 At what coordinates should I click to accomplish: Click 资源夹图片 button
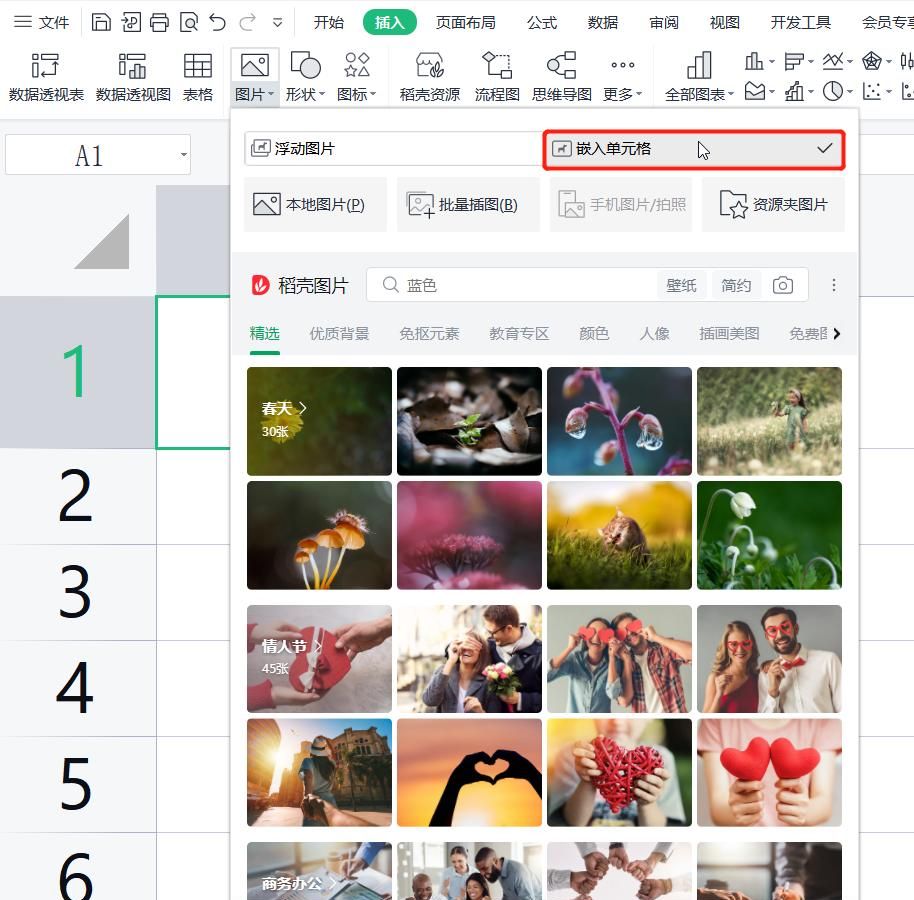773,205
